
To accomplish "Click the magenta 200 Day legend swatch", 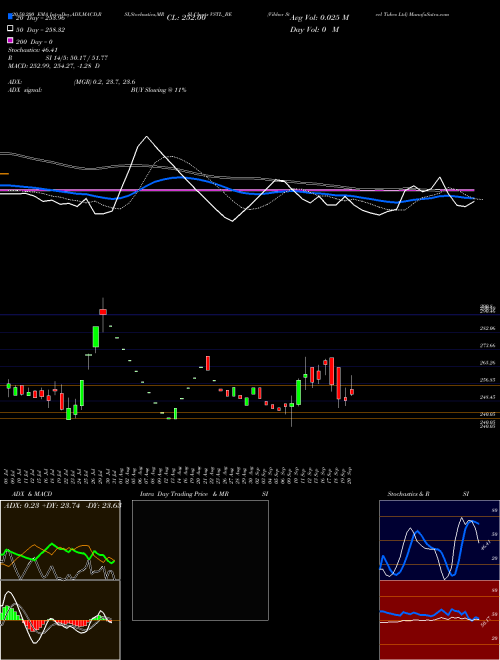I will click(10, 41).
